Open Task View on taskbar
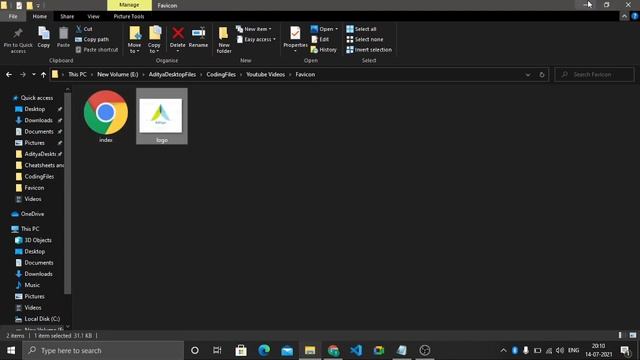 click(217, 350)
